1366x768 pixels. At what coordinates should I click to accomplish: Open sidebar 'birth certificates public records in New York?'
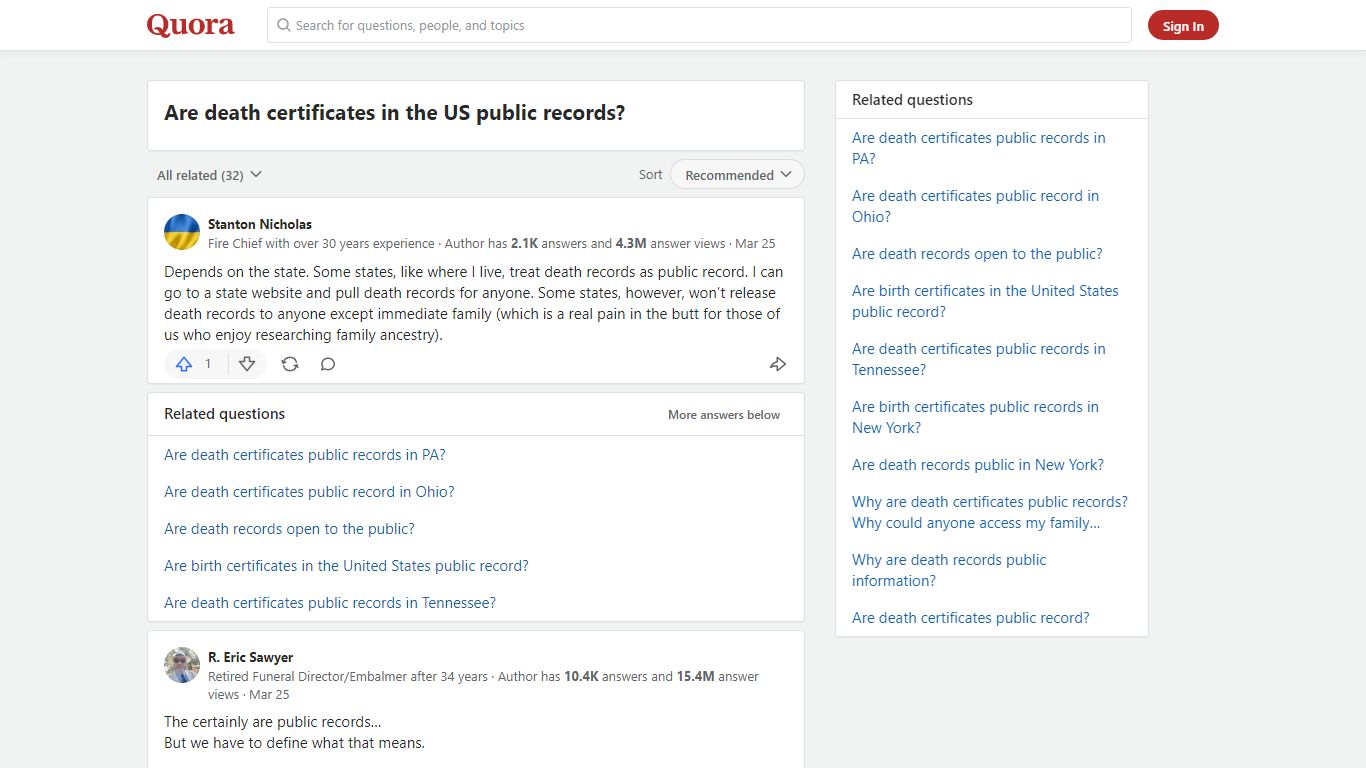click(x=975, y=417)
